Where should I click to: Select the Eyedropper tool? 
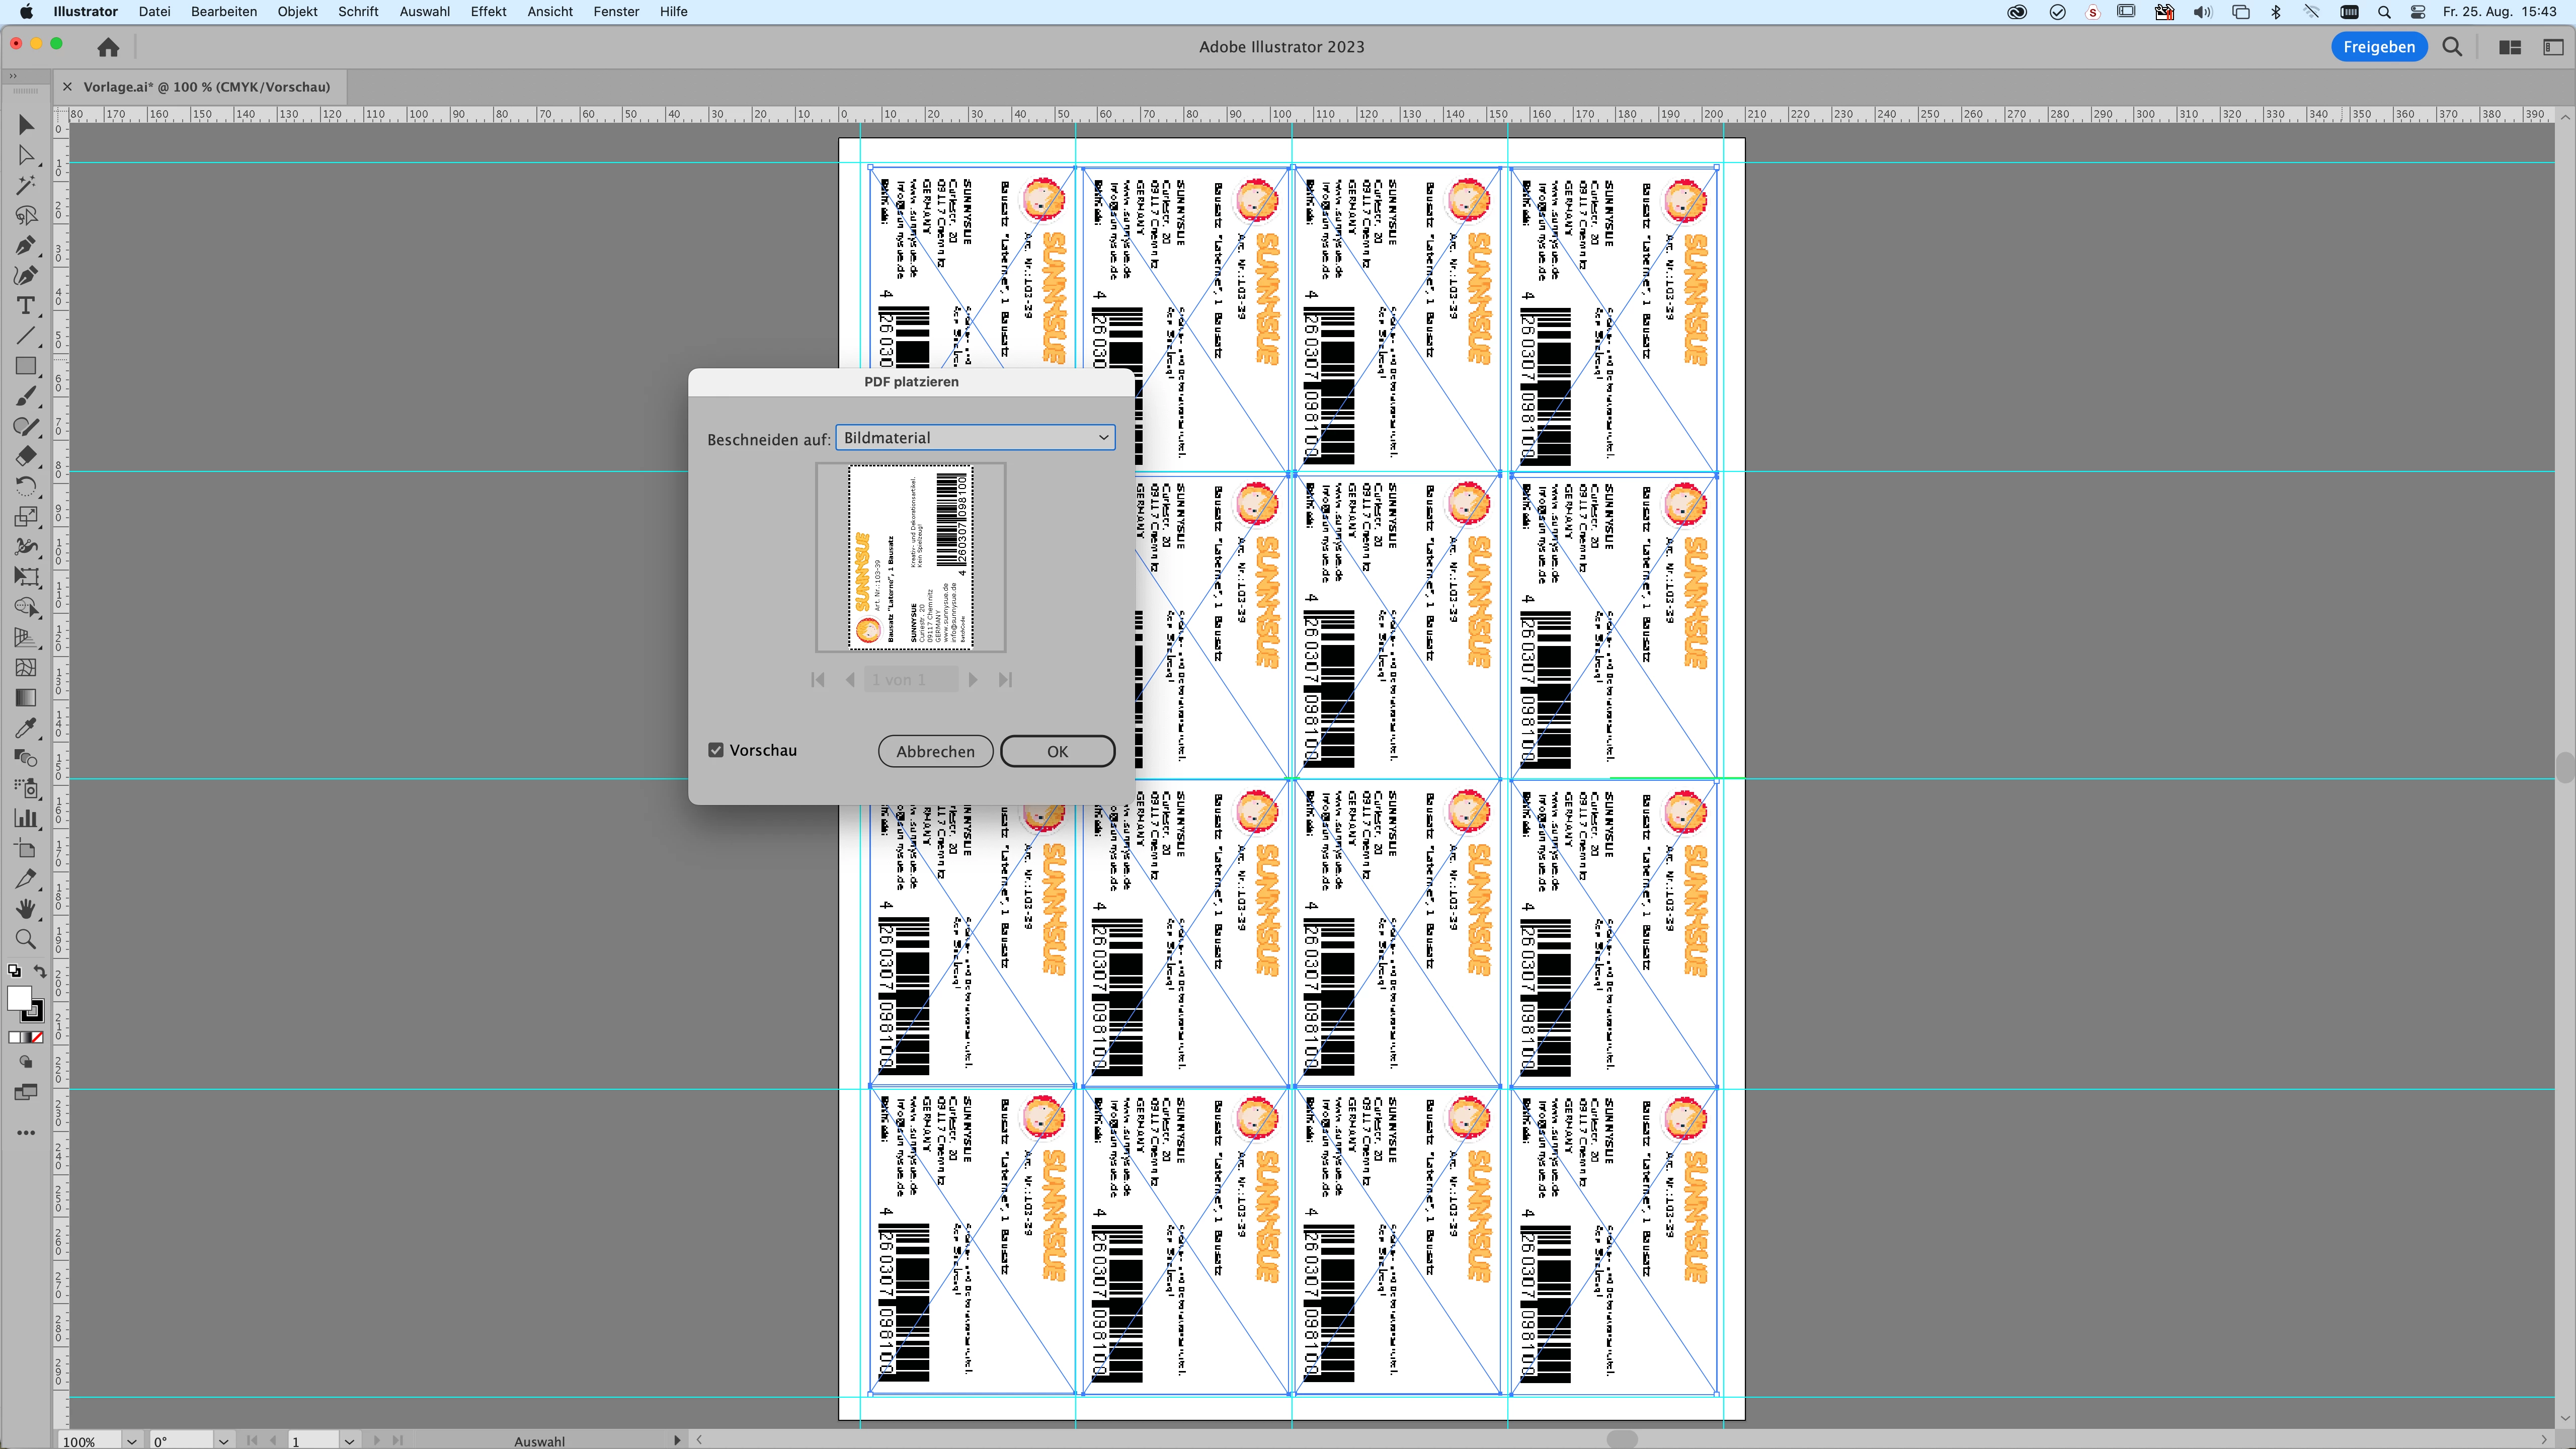tap(25, 728)
